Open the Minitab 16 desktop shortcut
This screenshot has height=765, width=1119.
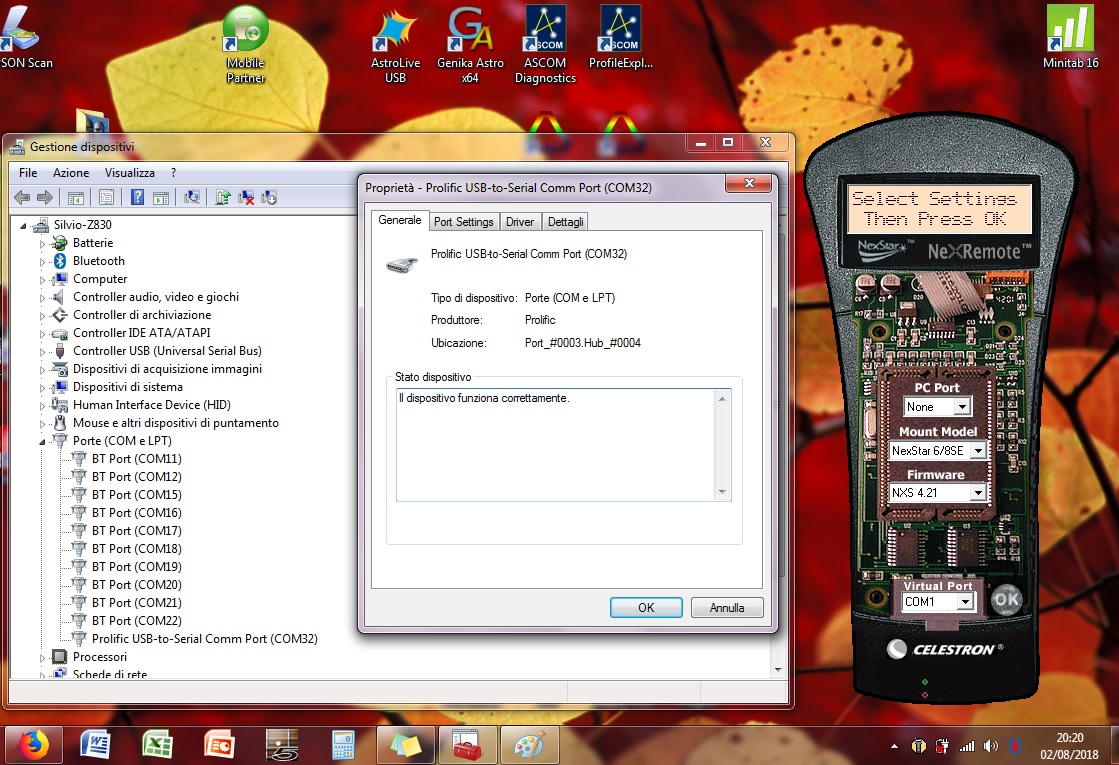[x=1070, y=37]
